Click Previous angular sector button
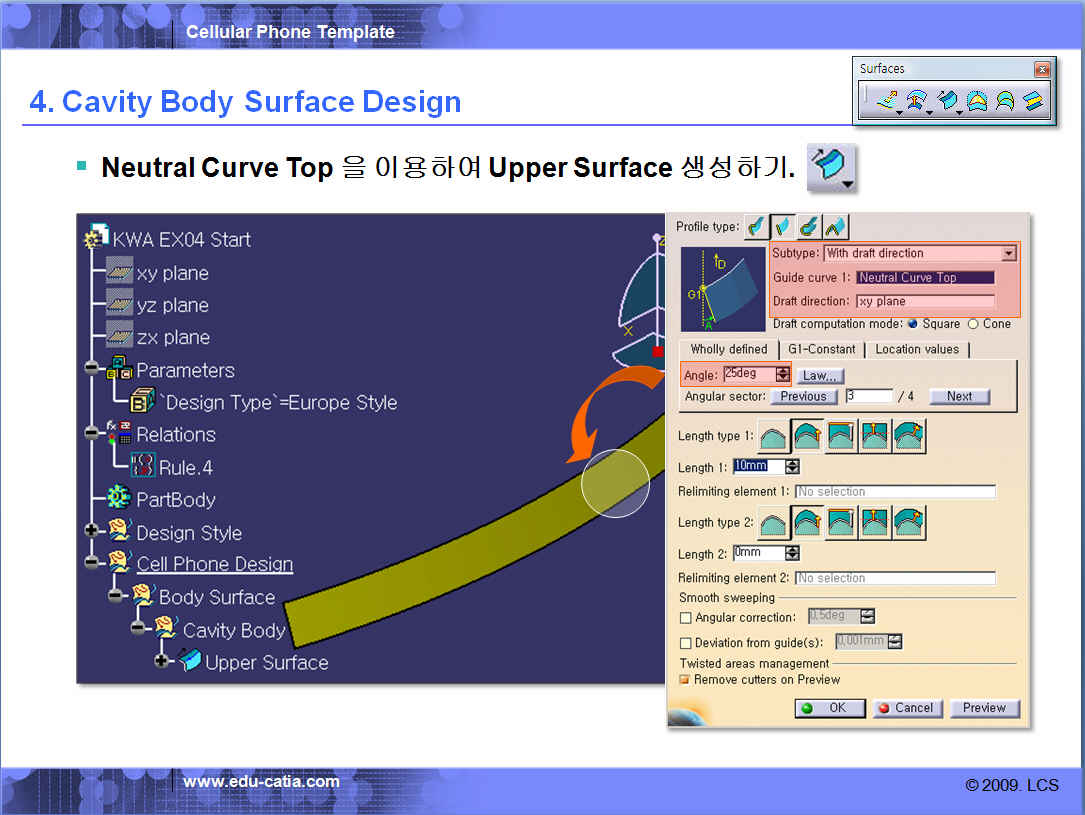This screenshot has width=1085, height=815. (803, 396)
